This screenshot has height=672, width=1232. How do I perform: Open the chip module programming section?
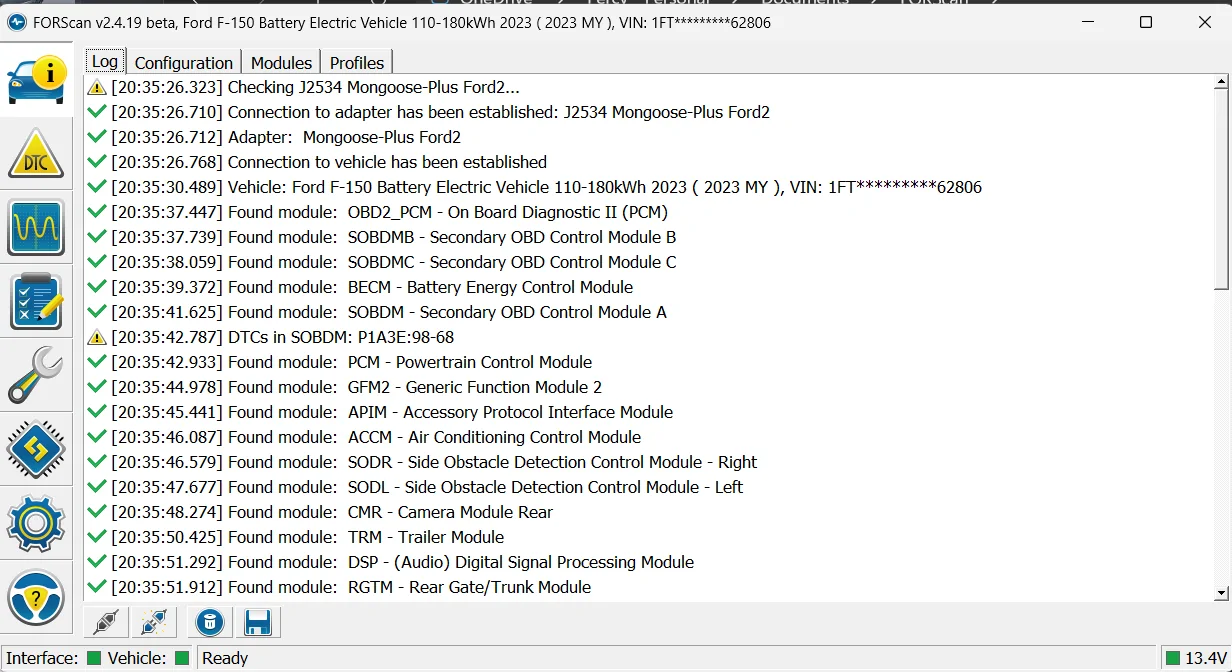(37, 449)
